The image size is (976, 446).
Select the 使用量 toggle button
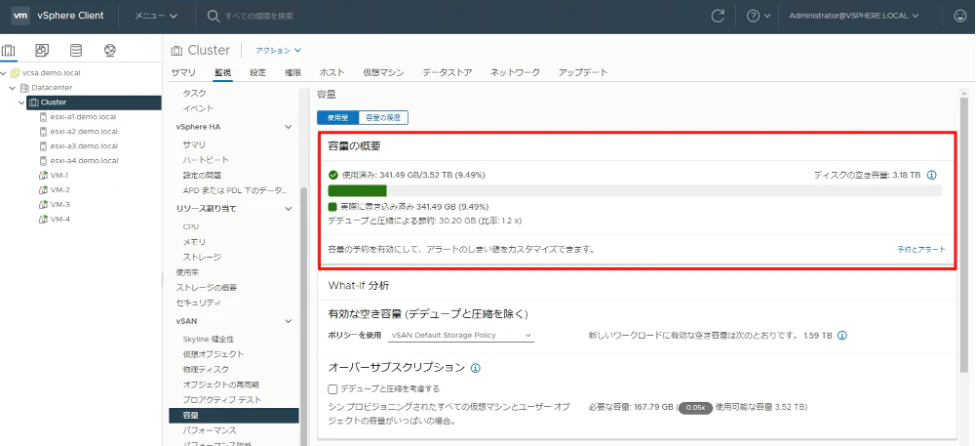(x=338, y=117)
